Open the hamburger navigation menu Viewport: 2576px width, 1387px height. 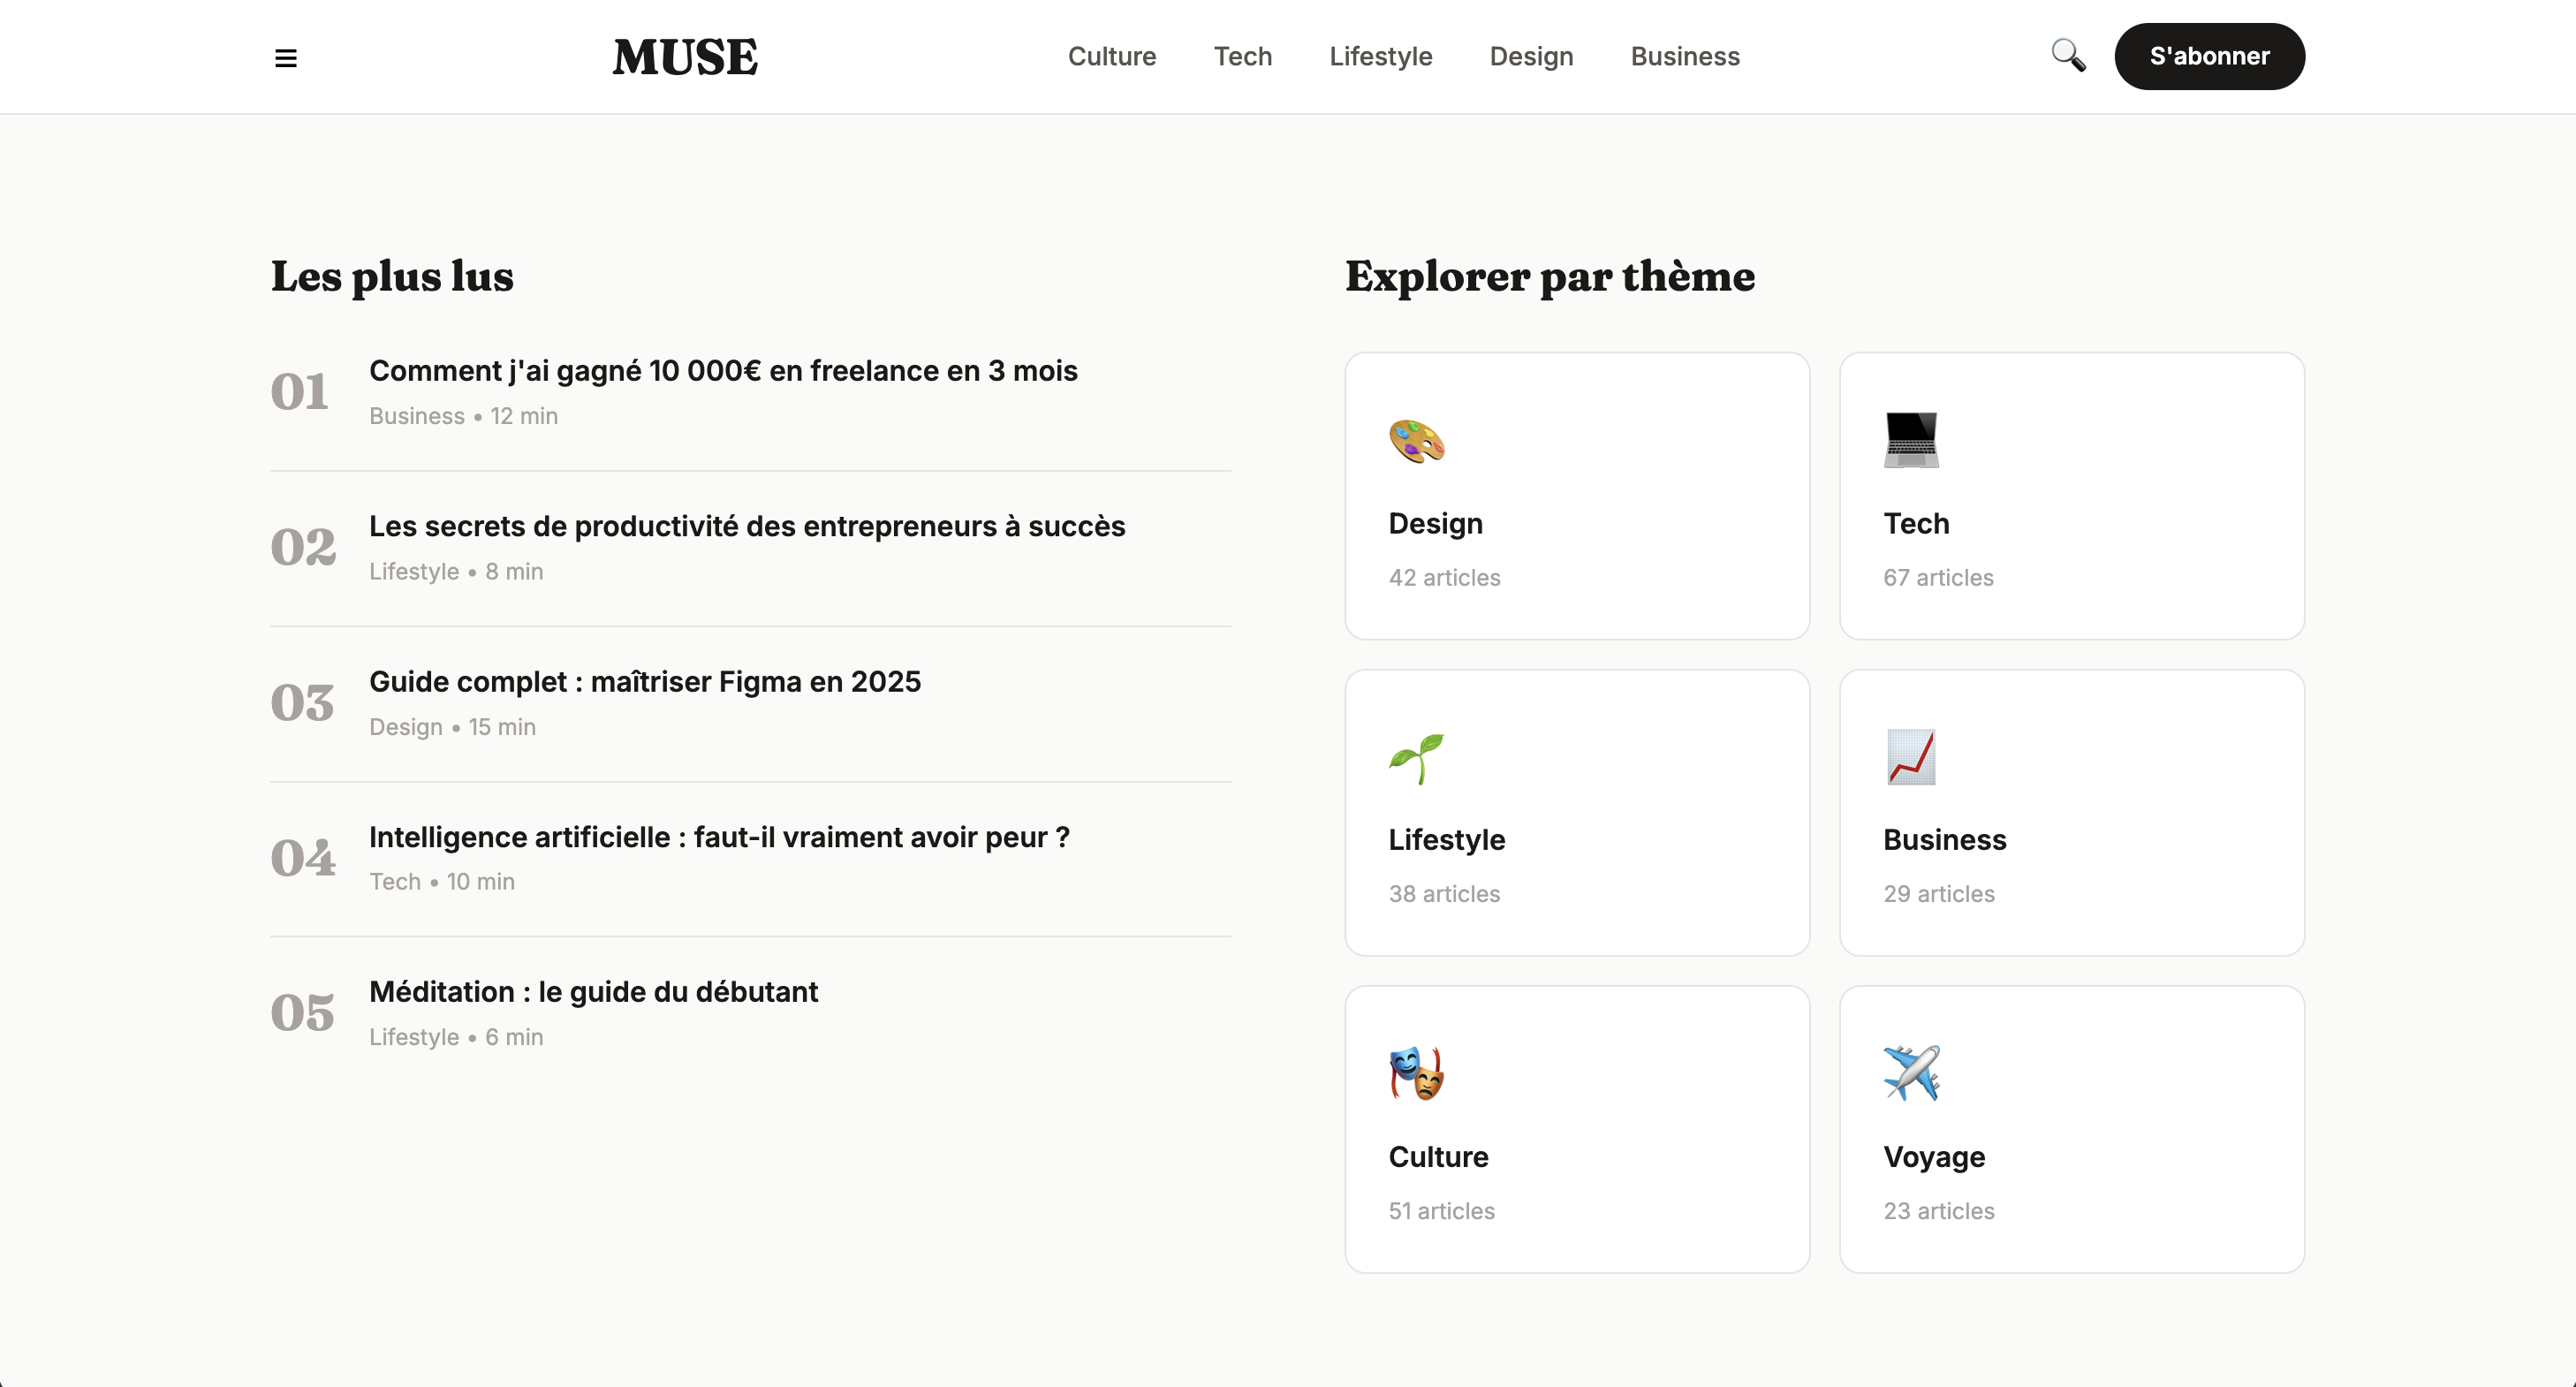pos(286,57)
